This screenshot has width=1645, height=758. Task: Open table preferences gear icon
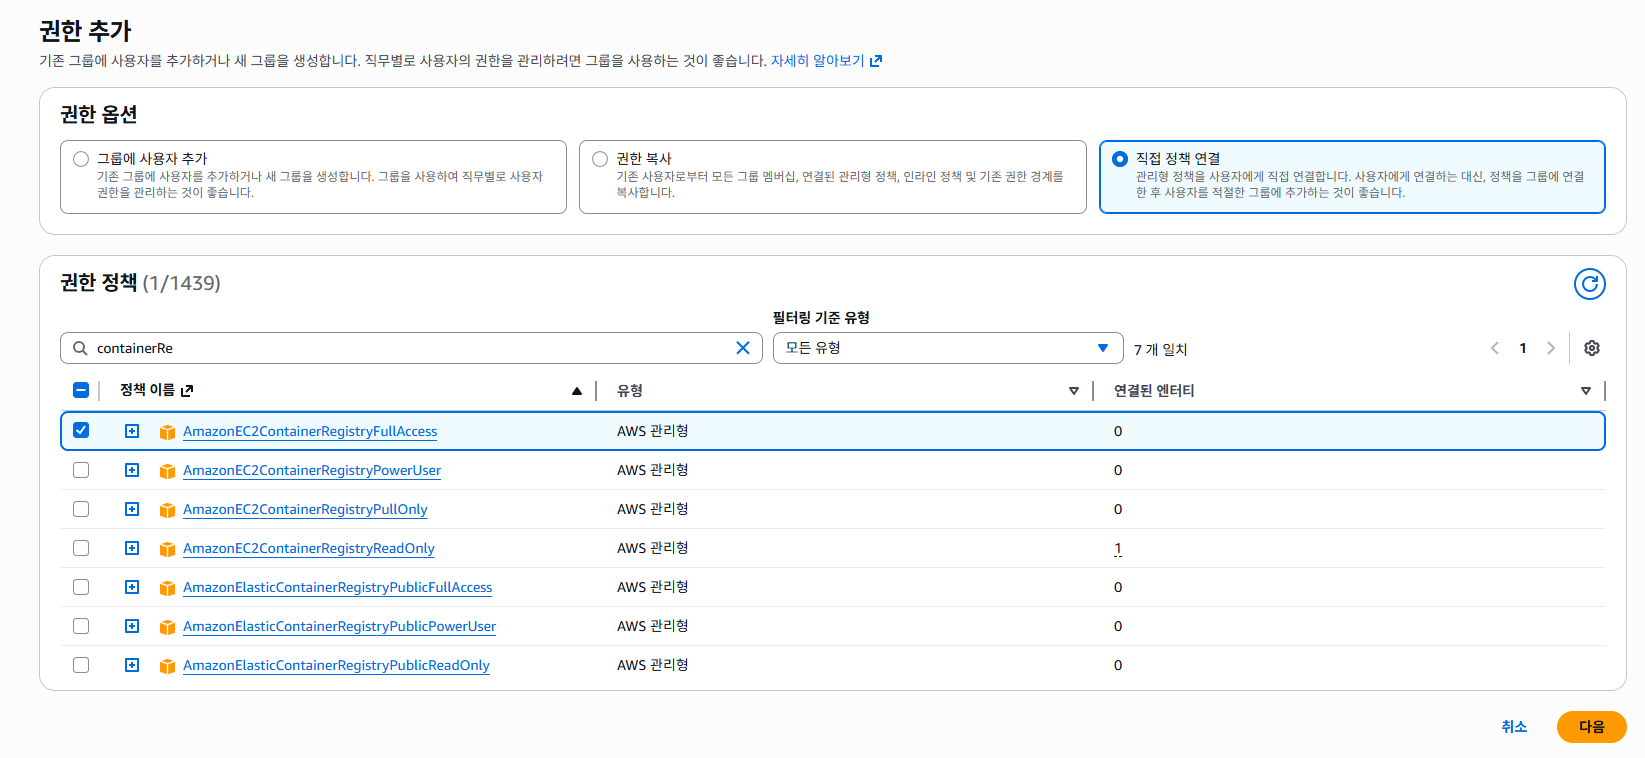[x=1591, y=348]
